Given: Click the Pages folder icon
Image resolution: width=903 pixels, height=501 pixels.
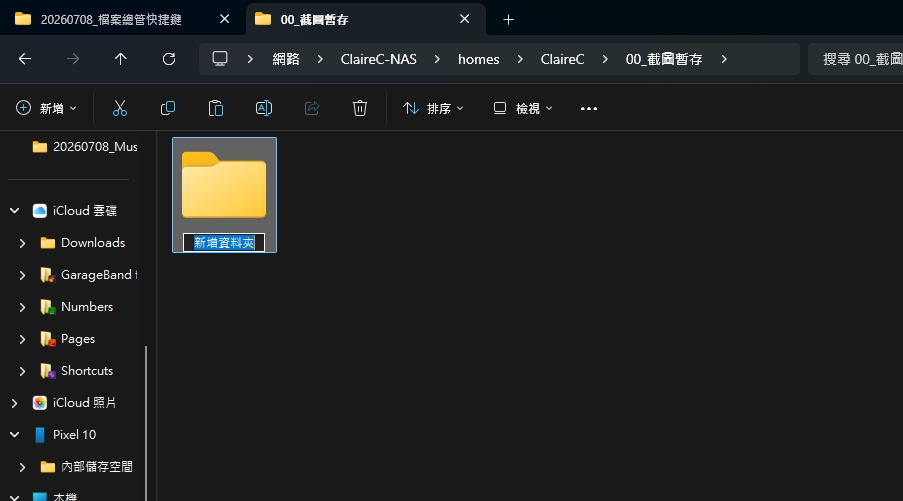Looking at the screenshot, I should click(x=47, y=339).
